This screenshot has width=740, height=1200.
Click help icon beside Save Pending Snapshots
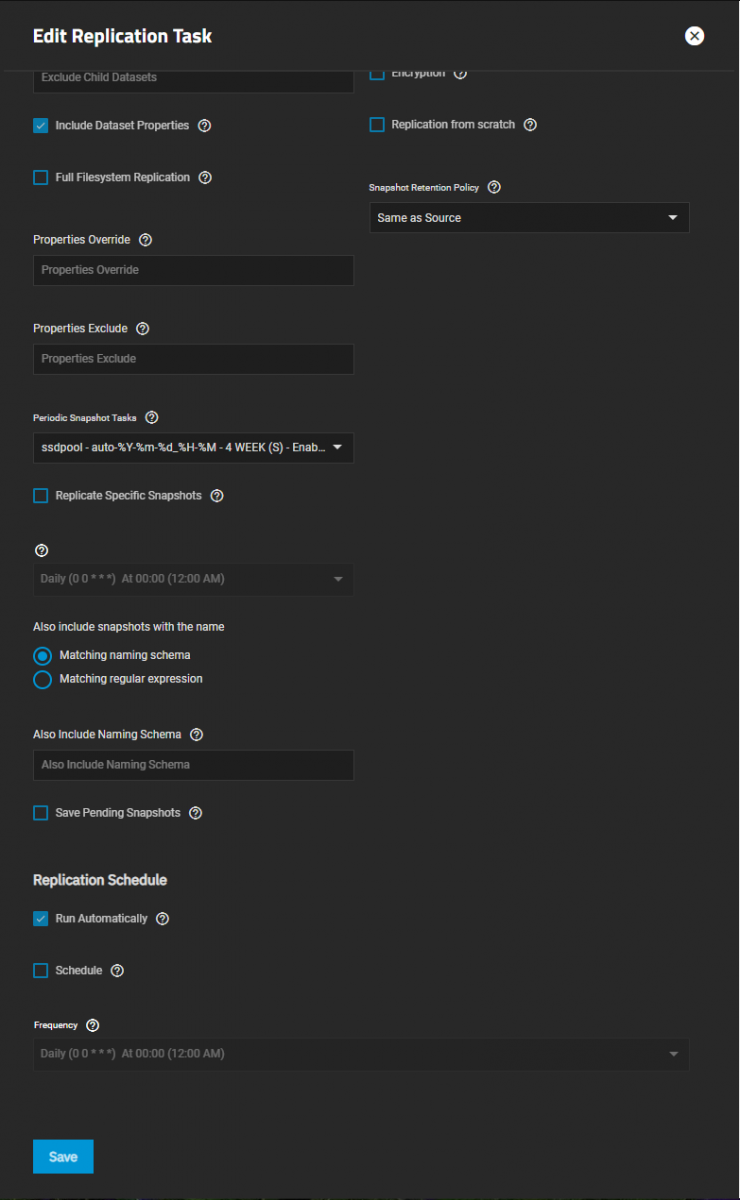196,813
